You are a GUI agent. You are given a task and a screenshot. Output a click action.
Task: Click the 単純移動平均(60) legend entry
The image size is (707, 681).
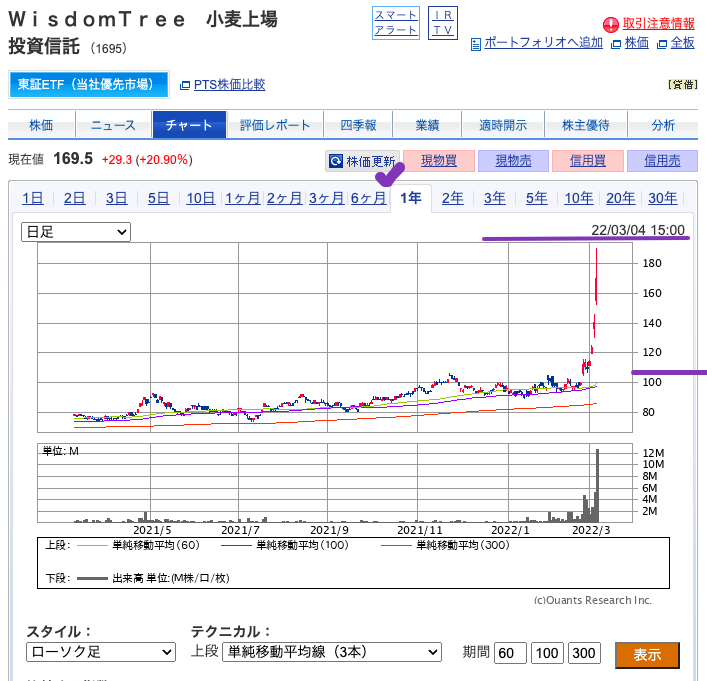pyautogui.click(x=138, y=545)
